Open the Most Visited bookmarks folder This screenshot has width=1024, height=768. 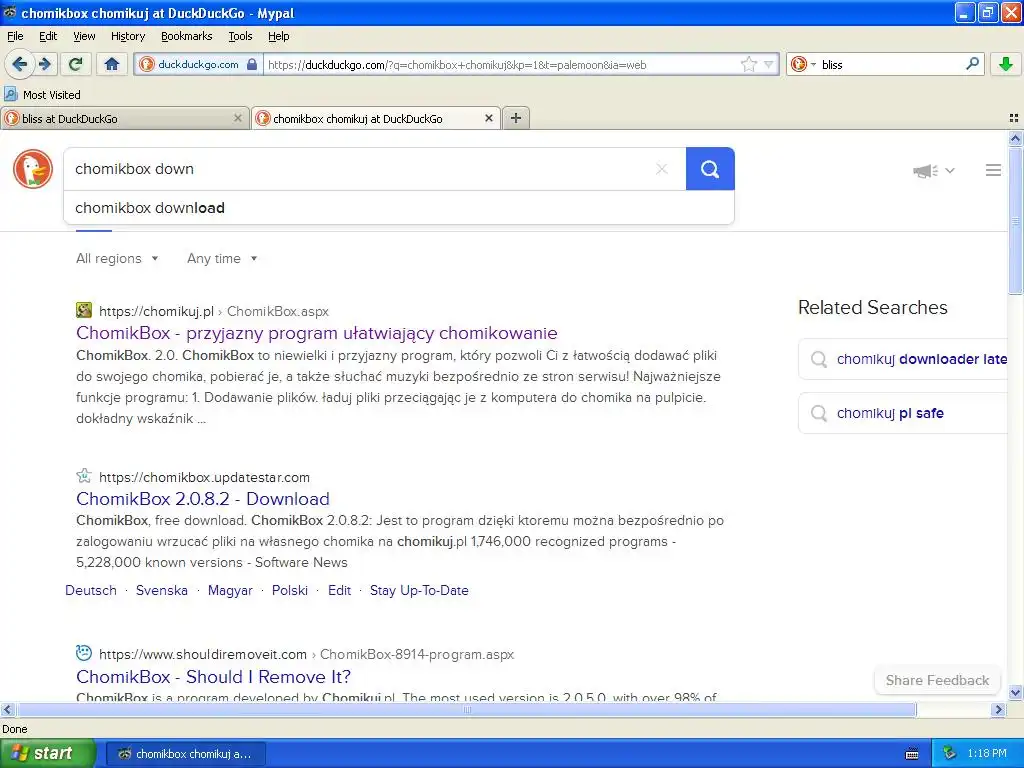[42, 95]
